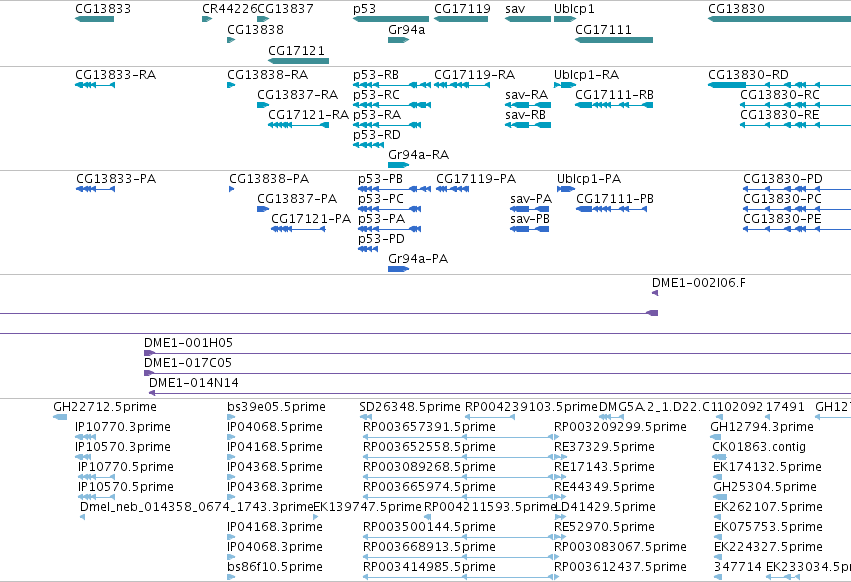Select the p53-RD transcript

pos(369,146)
